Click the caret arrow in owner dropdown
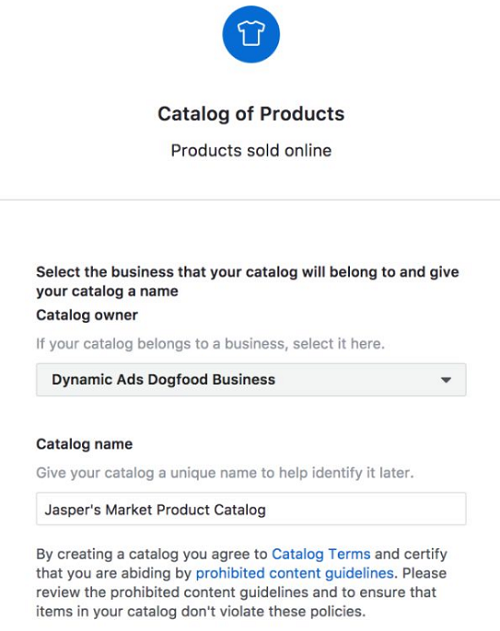Image resolution: width=500 pixels, height=631 pixels. (x=446, y=380)
